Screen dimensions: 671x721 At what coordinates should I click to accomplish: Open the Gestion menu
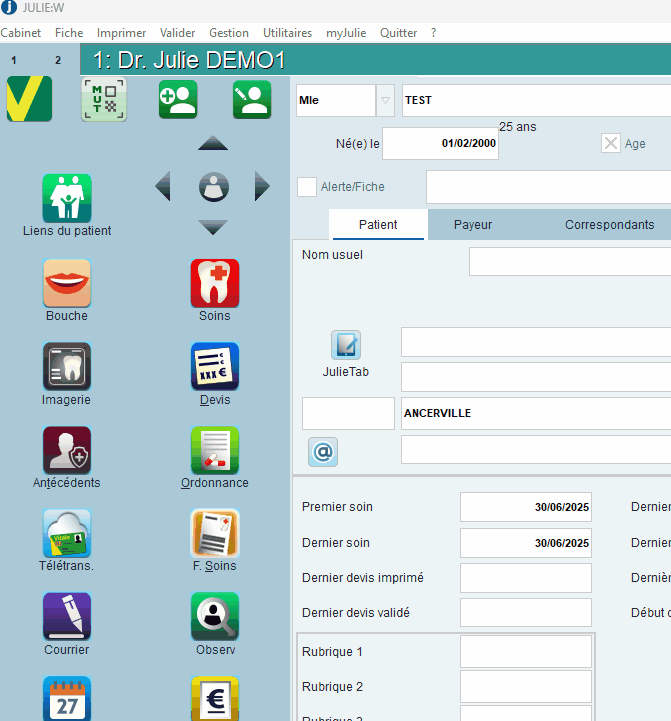[229, 33]
